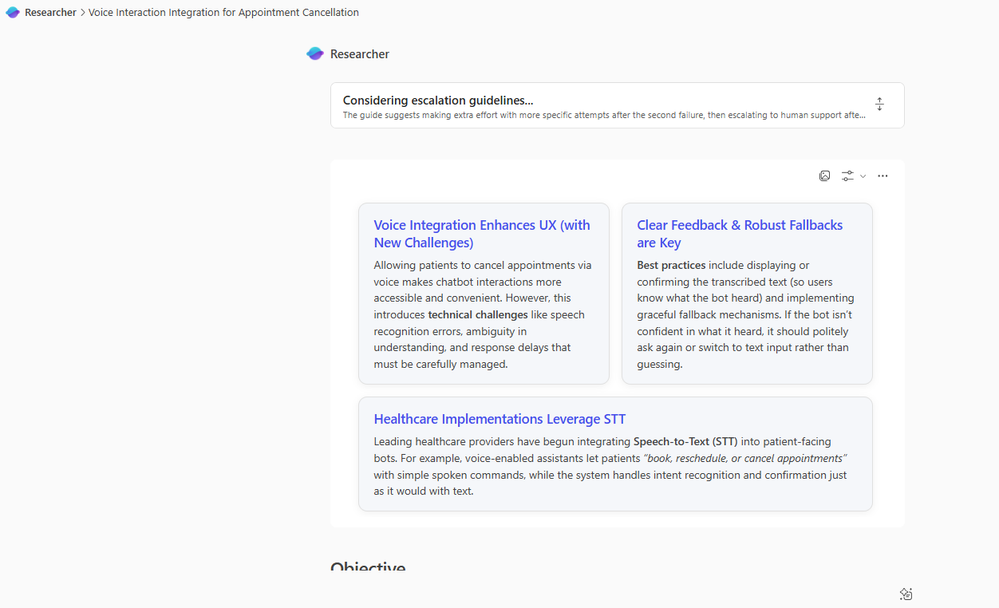
Task: Click the breadcrumb chevron separator after Researcher
Action: (82, 13)
